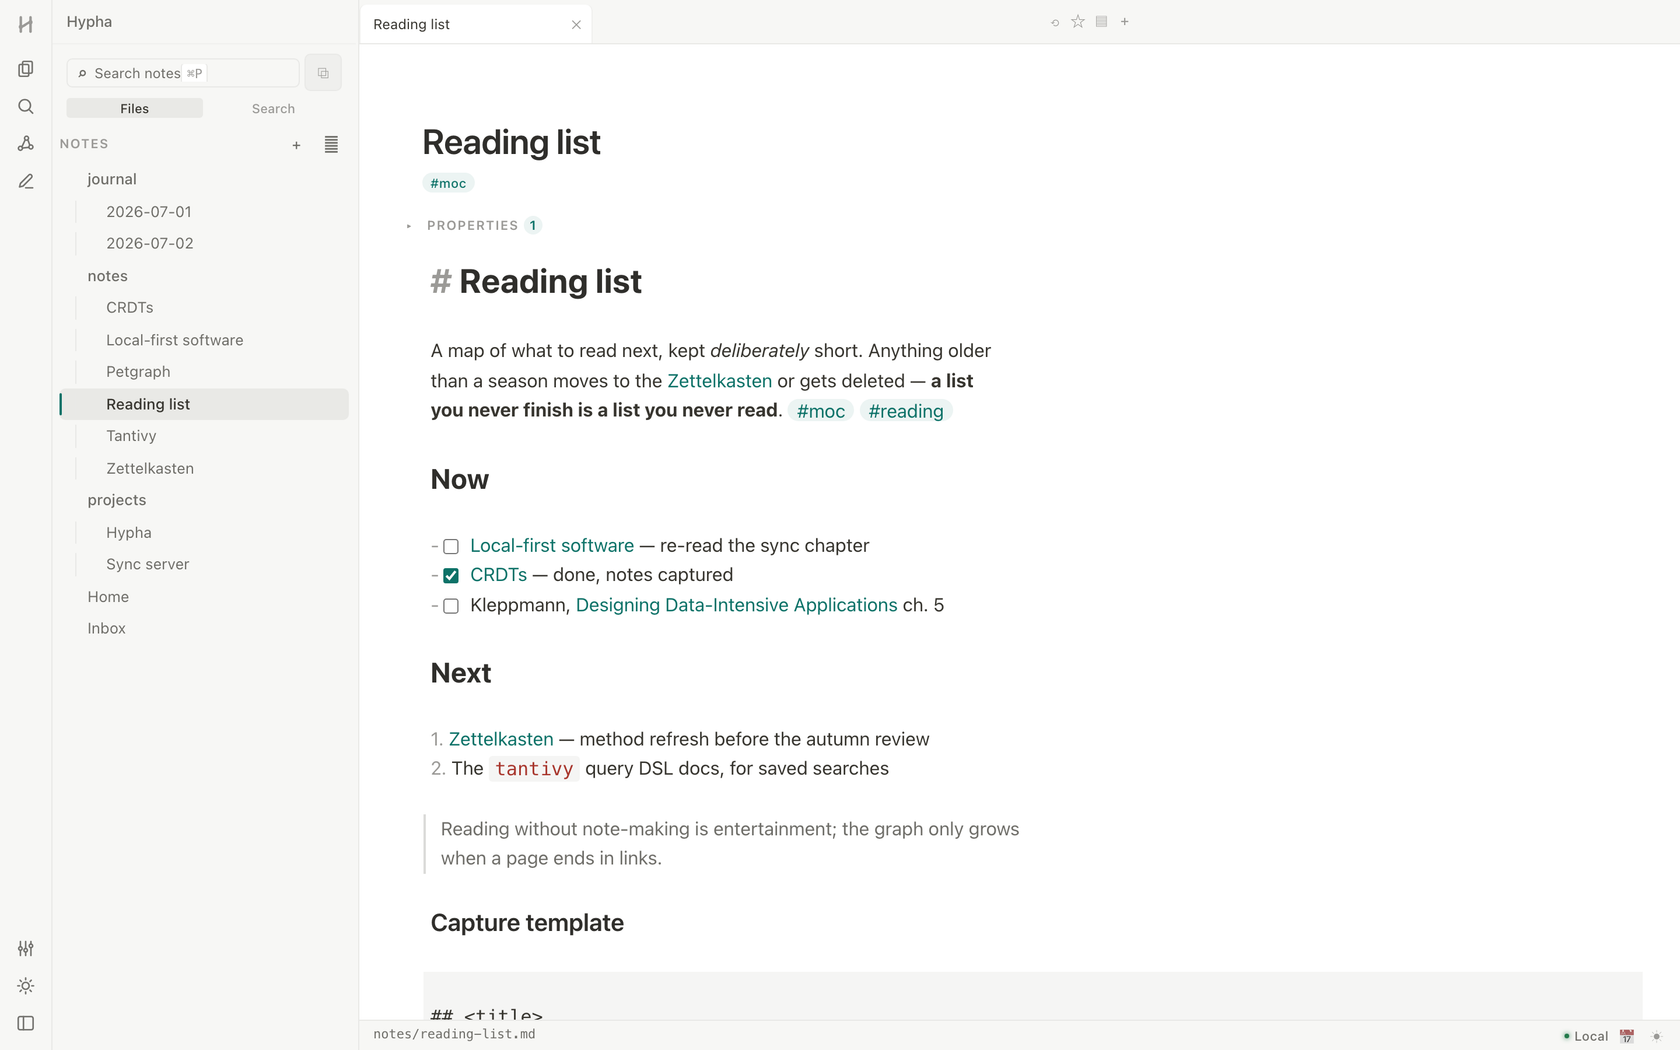Click the sun icon in the status bar
The image size is (1680, 1050).
[x=1656, y=1036]
